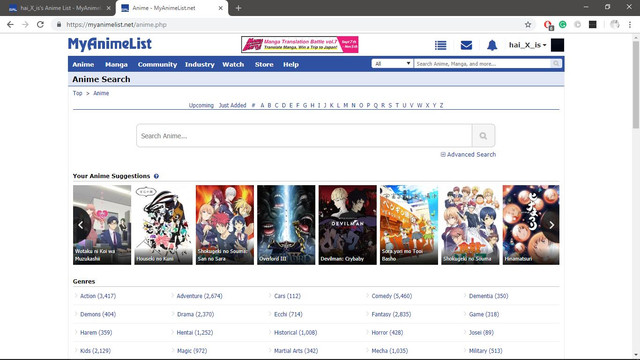Screen dimensions: 640x360
Task: Switch to the hai_X_is's Anime List tab
Action: pyautogui.click(x=60, y=8)
